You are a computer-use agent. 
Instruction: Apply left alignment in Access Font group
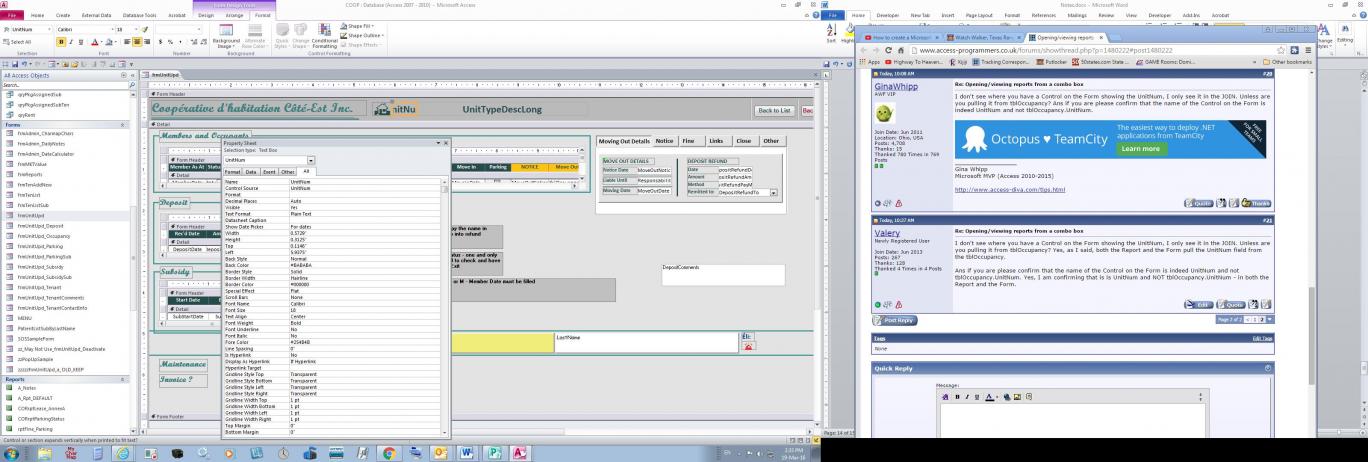tap(126, 42)
